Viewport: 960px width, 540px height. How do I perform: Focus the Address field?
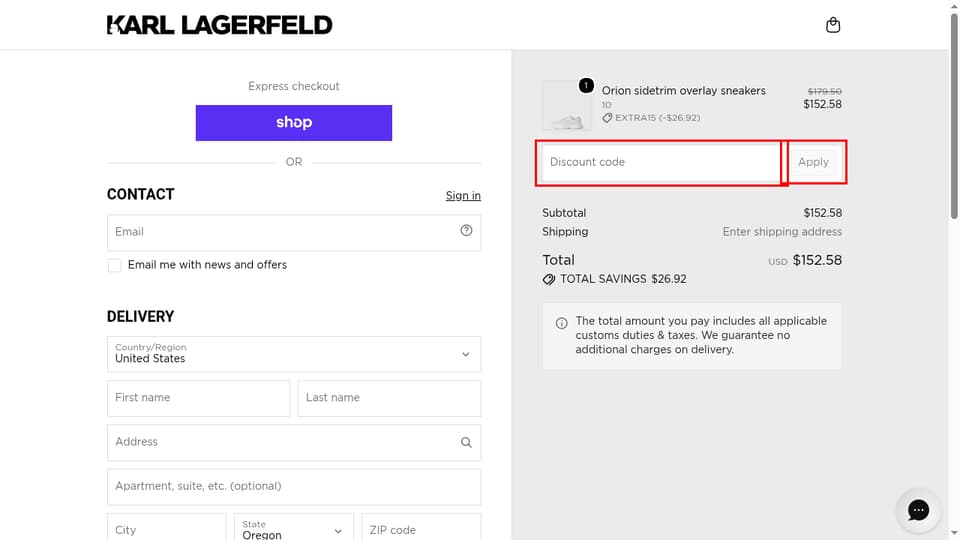click(x=294, y=442)
